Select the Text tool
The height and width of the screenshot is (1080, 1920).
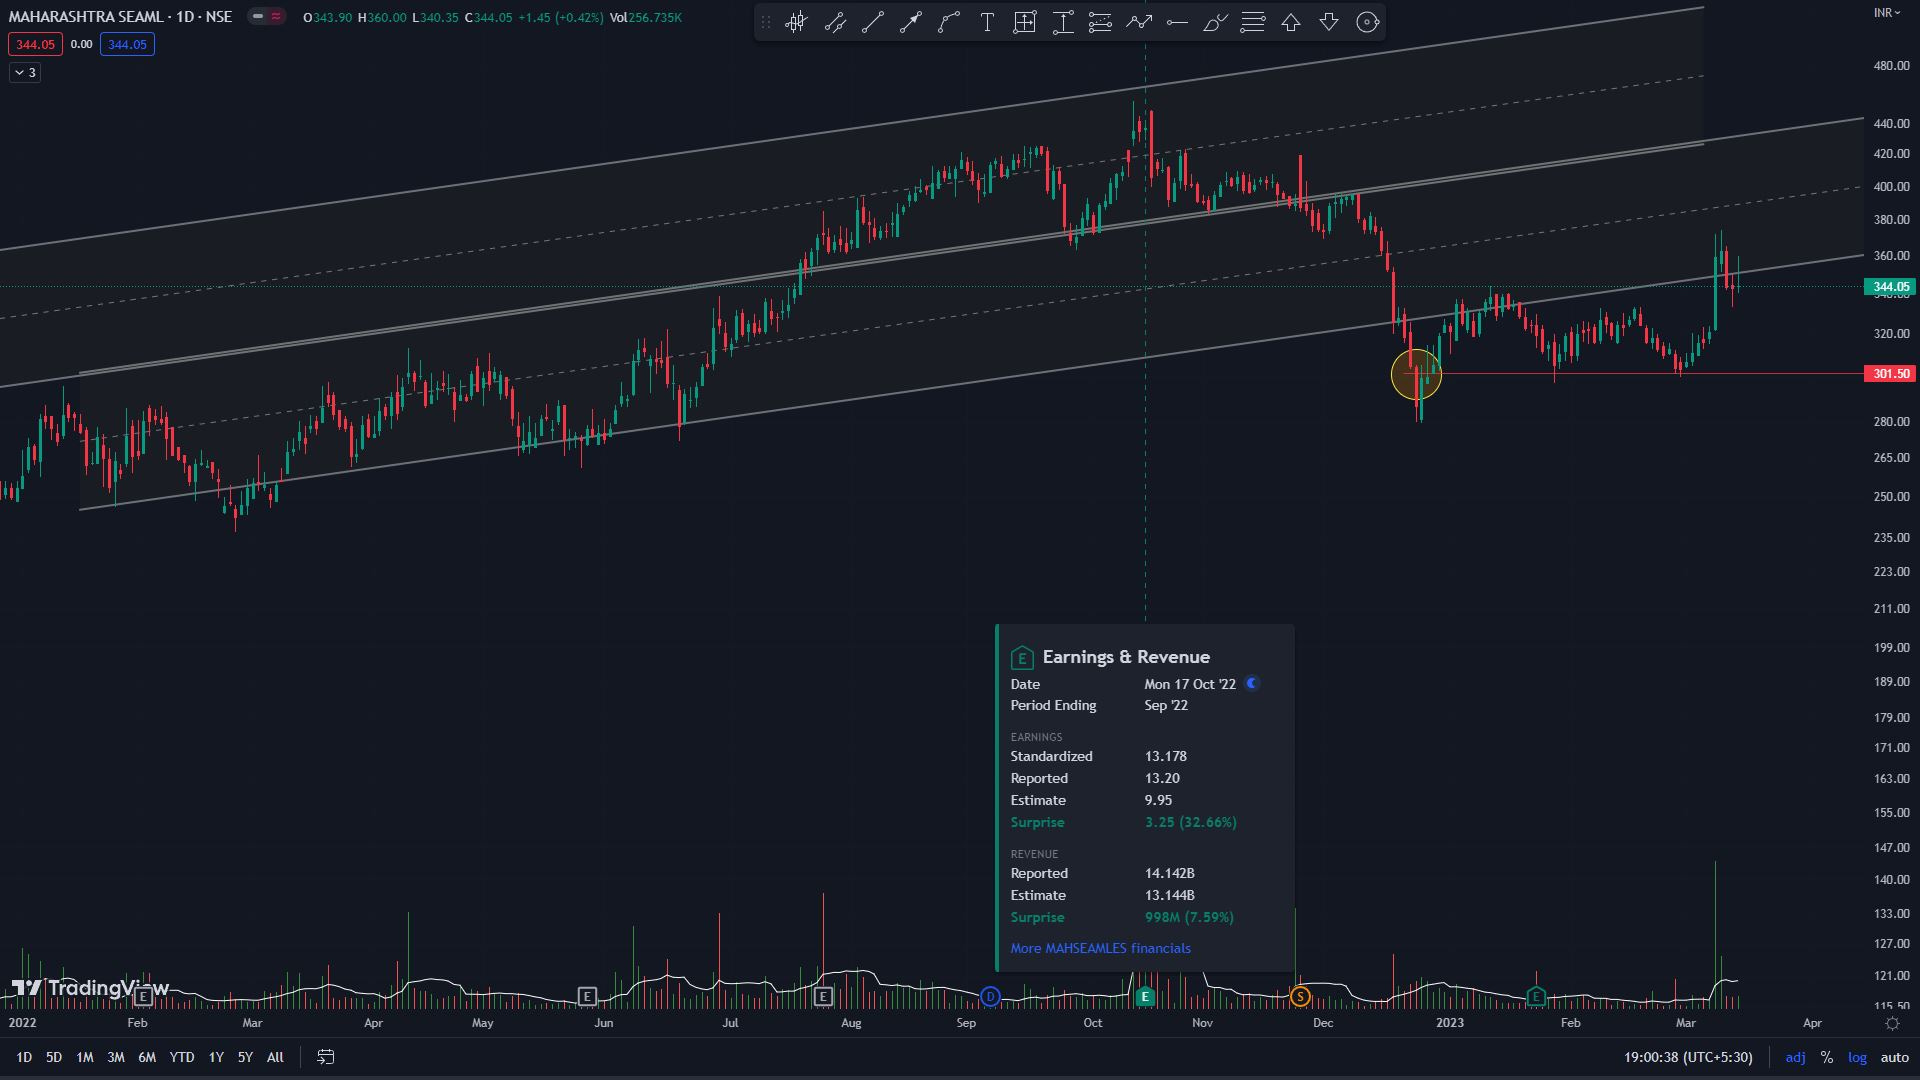point(987,22)
